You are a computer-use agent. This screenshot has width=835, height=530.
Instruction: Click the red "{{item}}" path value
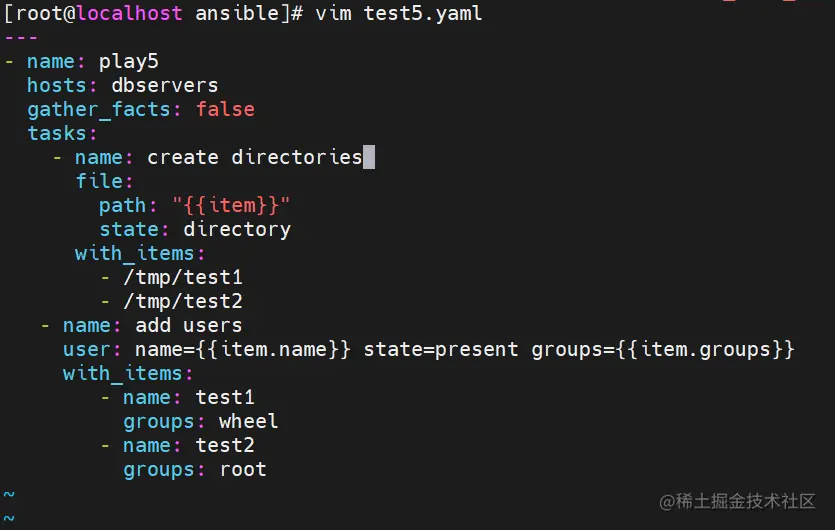(x=231, y=205)
